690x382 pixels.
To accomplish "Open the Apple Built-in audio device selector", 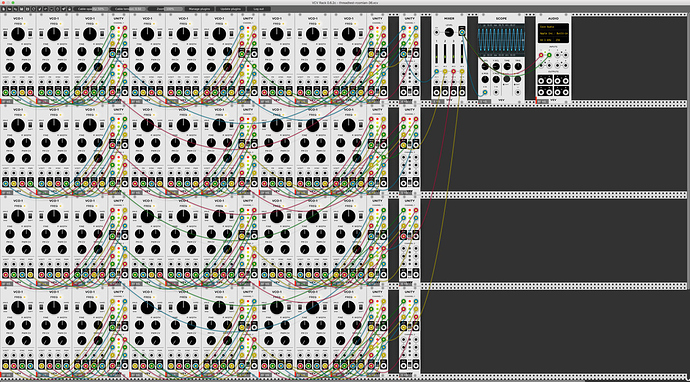I will coord(553,33).
